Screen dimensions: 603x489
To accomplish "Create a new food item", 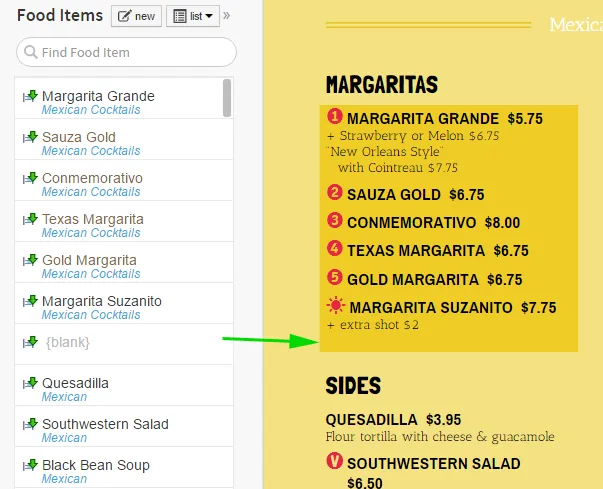I will (137, 16).
